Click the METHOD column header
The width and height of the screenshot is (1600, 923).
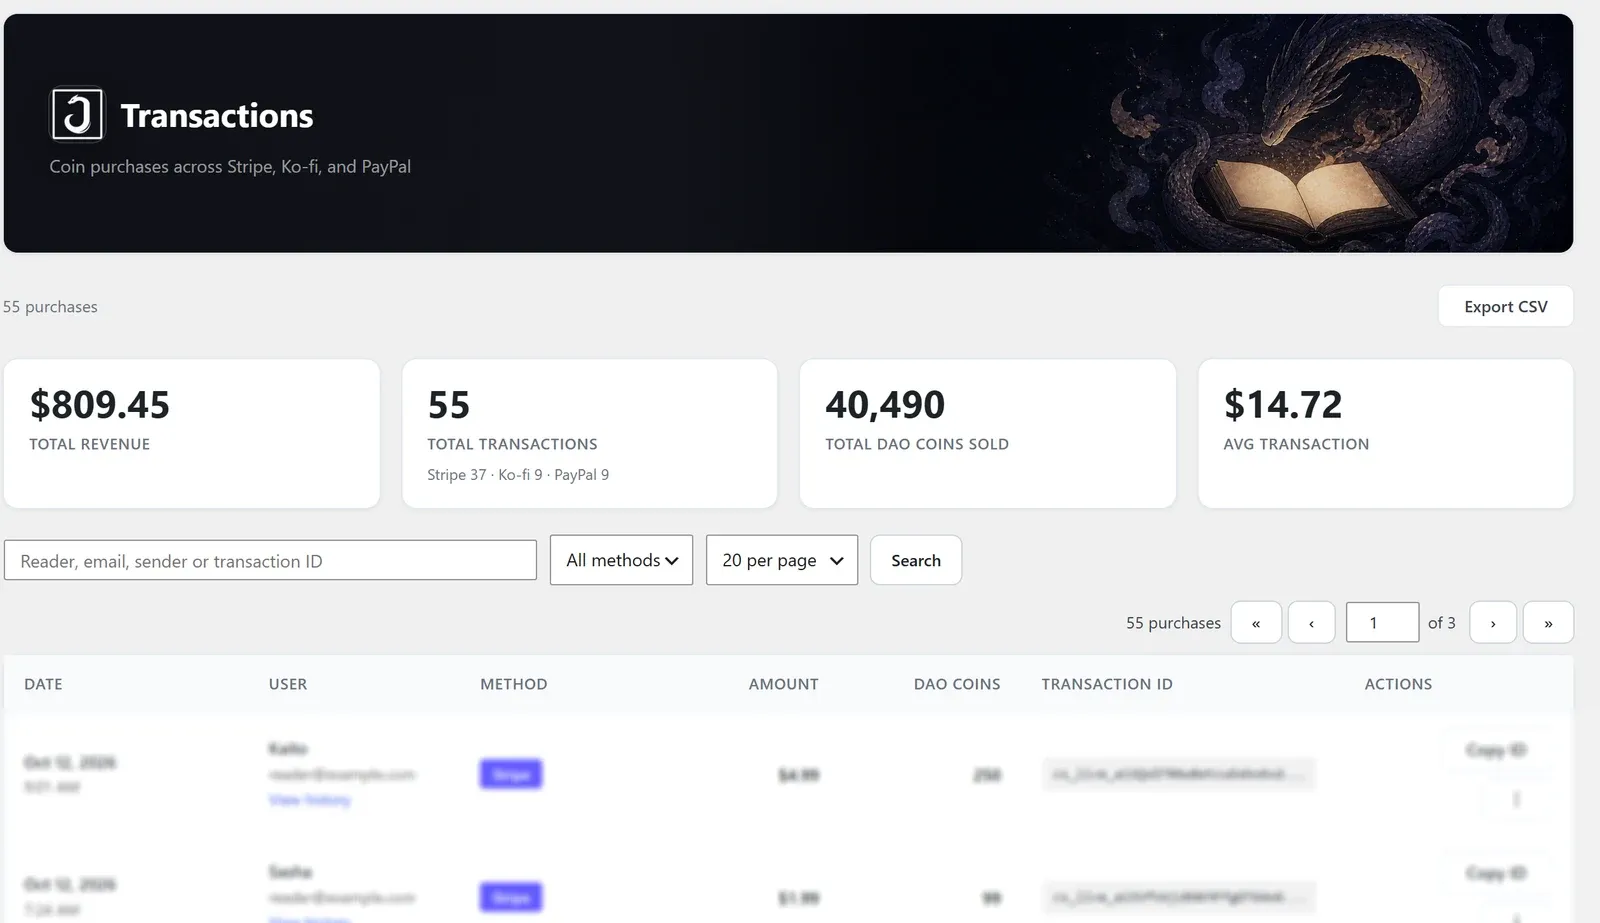(514, 684)
